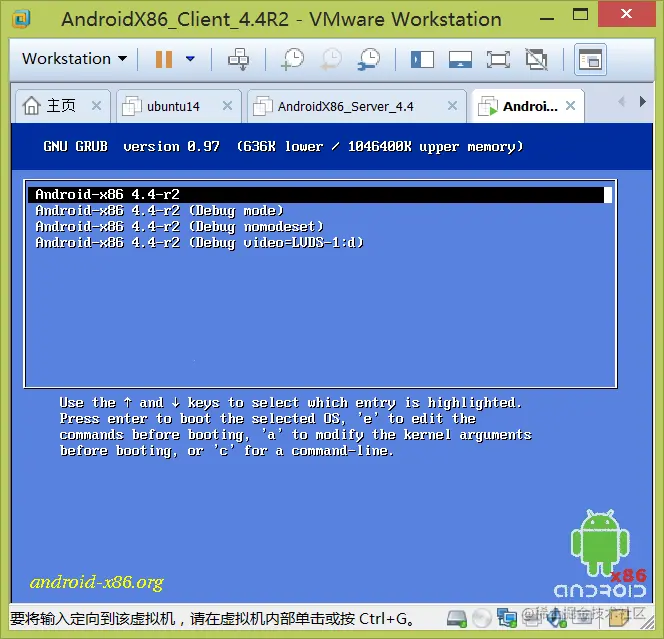Viewport: 664px width, 639px height.
Task: Close the AndroidX86_Server_4.4 tab
Action: [x=452, y=105]
